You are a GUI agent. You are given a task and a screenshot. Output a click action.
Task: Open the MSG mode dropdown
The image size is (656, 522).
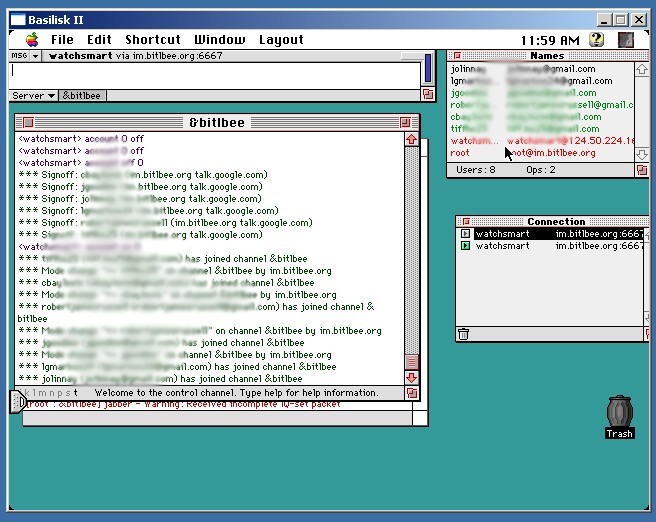coord(25,56)
